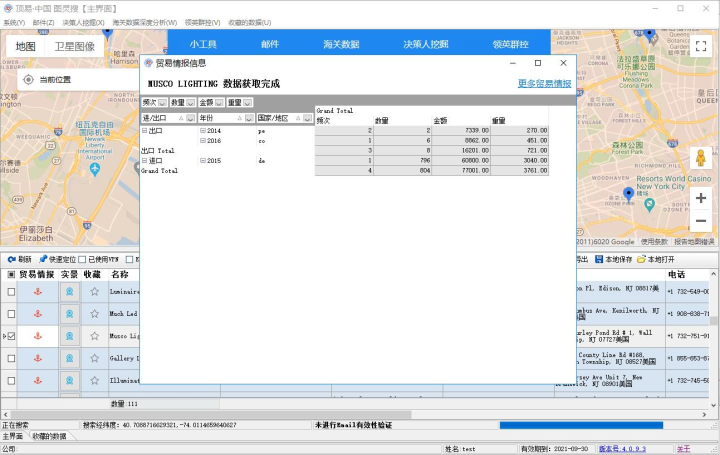Image resolution: width=720 pixels, height=455 pixels.
Task: Zoom out the map with minus button
Action: coord(701,221)
